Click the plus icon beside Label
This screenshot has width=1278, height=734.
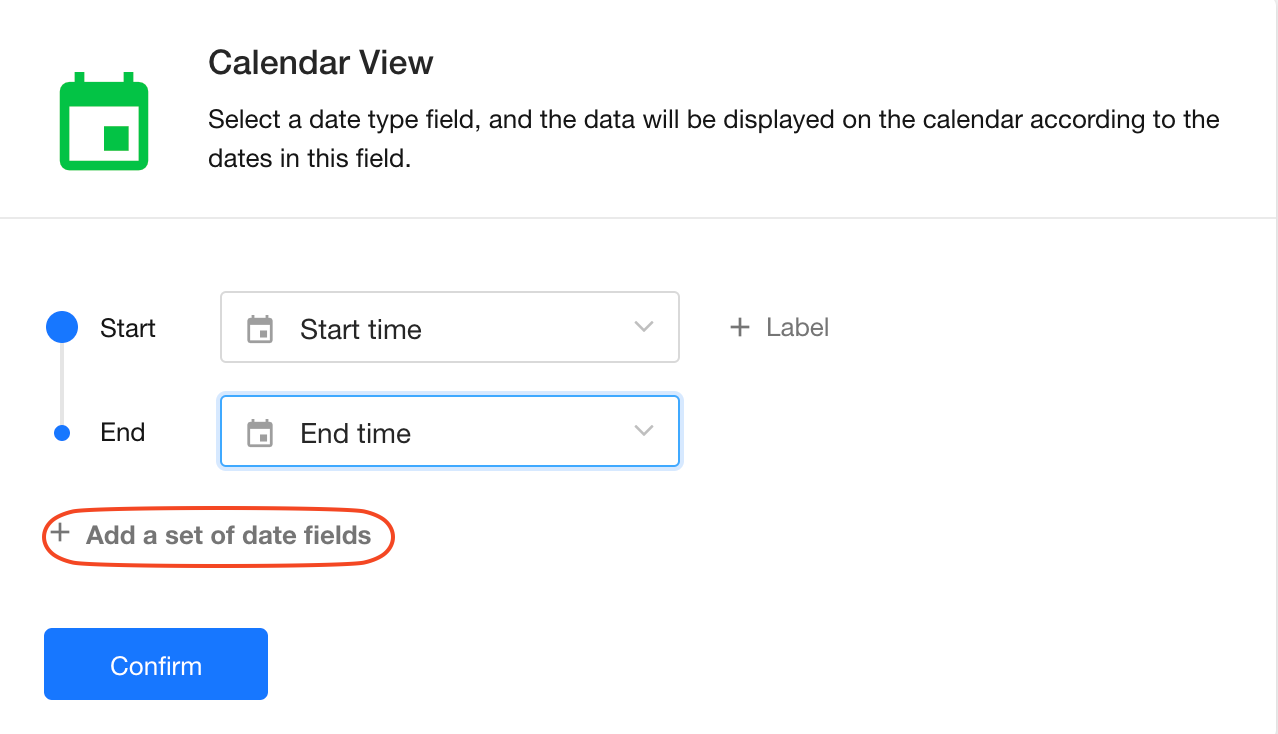tap(740, 327)
